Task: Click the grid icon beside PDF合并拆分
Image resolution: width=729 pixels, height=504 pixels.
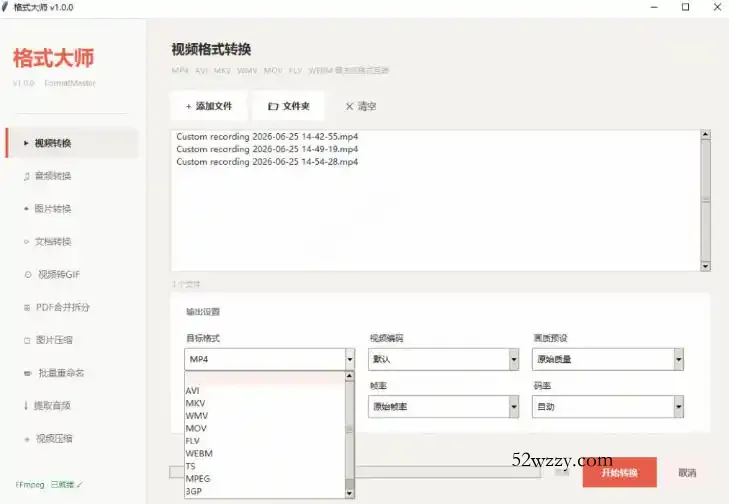Action: (x=27, y=308)
